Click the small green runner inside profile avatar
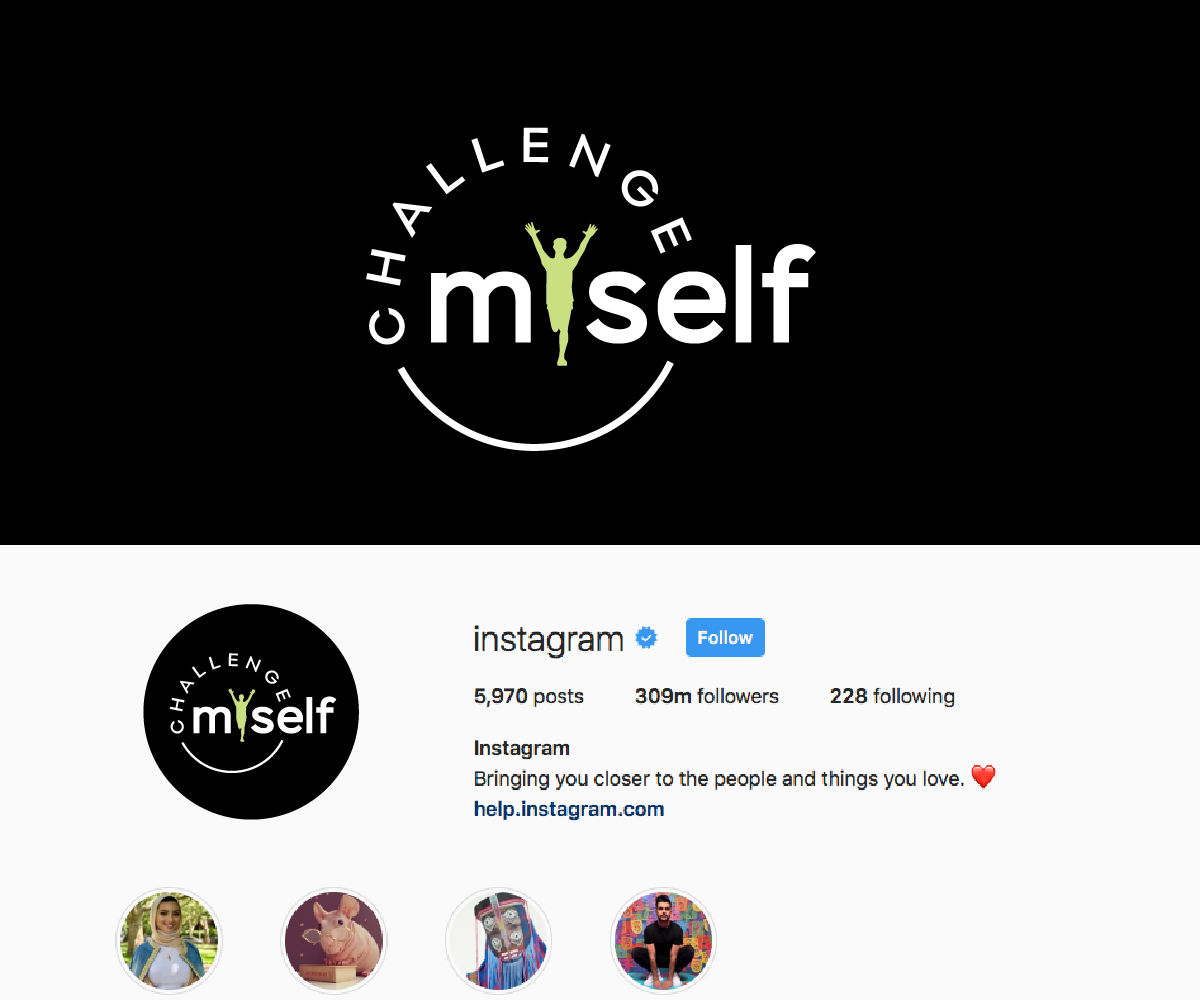Image resolution: width=1200 pixels, height=1000 pixels. point(240,714)
